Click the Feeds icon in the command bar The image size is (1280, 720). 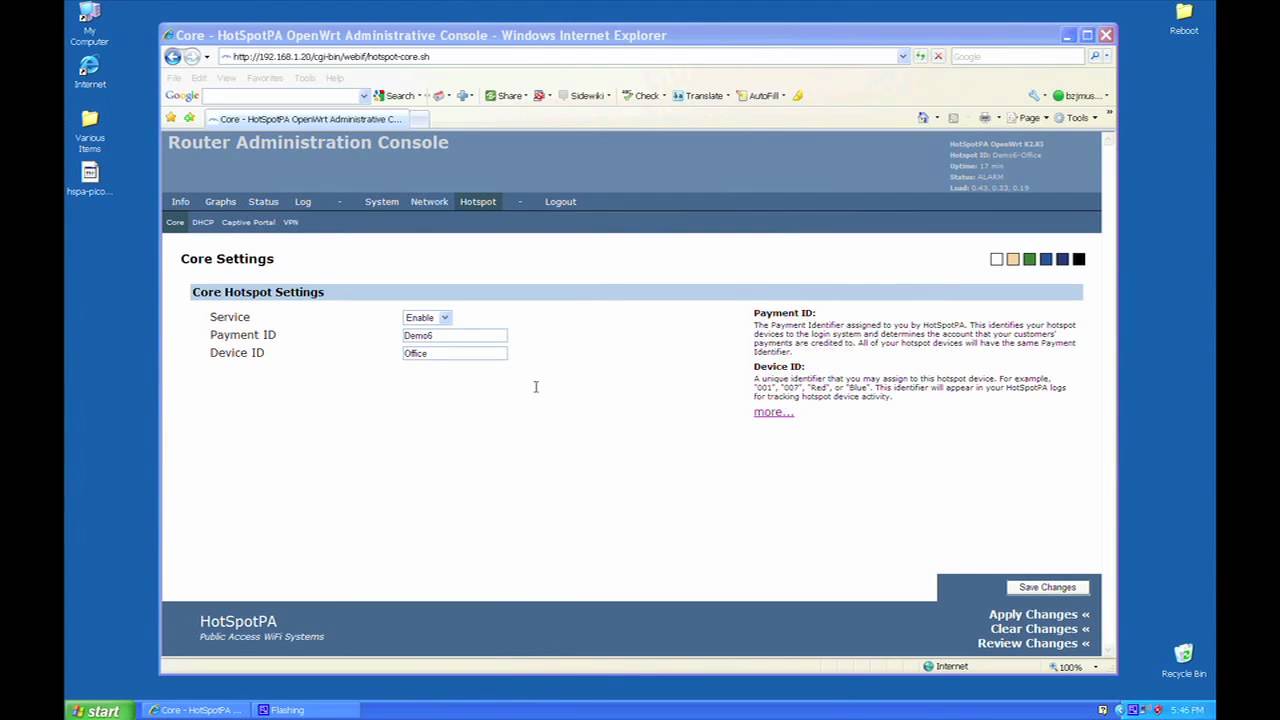point(953,118)
